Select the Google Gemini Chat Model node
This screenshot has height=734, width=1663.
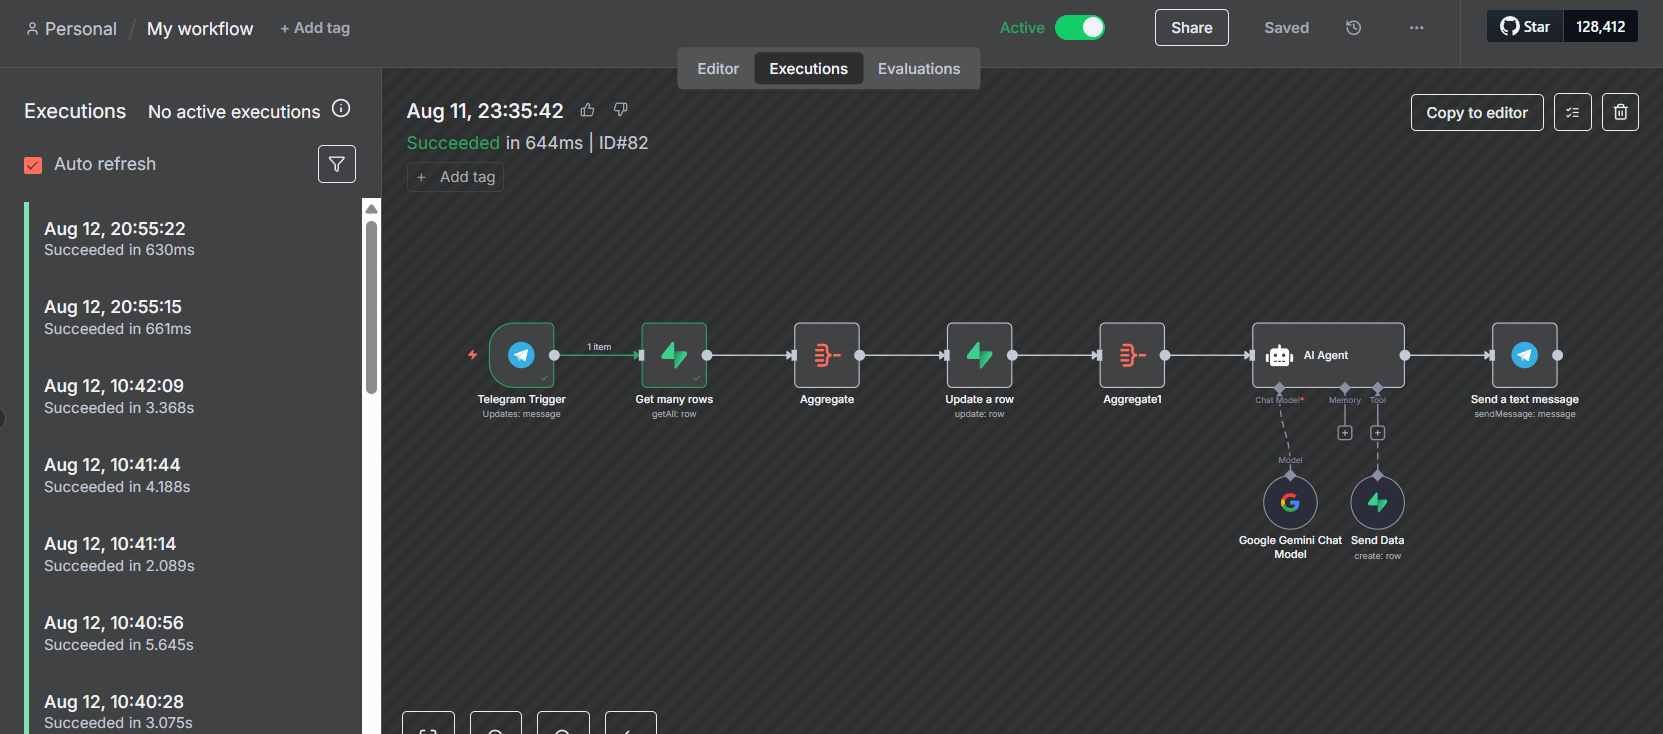(x=1290, y=502)
